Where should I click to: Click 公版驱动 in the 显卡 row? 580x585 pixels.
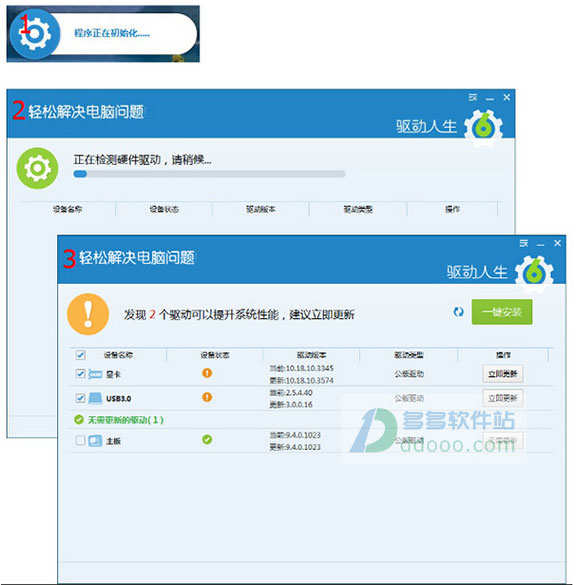tap(409, 374)
